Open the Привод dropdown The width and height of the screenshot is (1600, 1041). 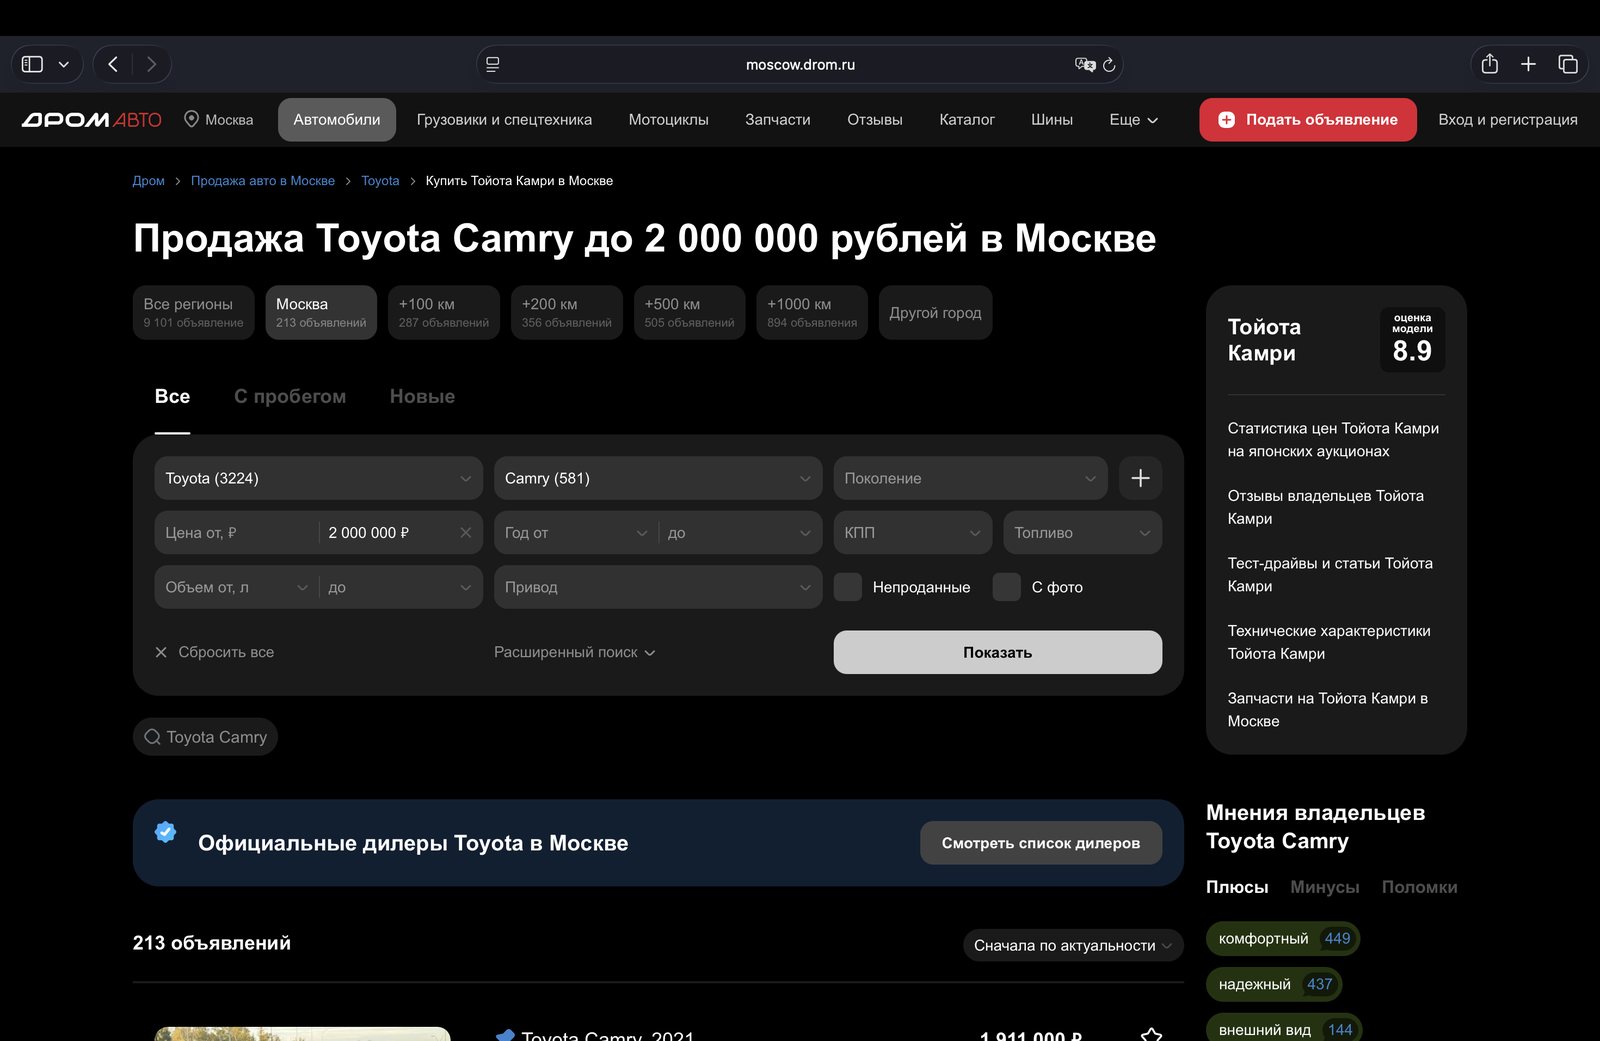[x=658, y=587]
